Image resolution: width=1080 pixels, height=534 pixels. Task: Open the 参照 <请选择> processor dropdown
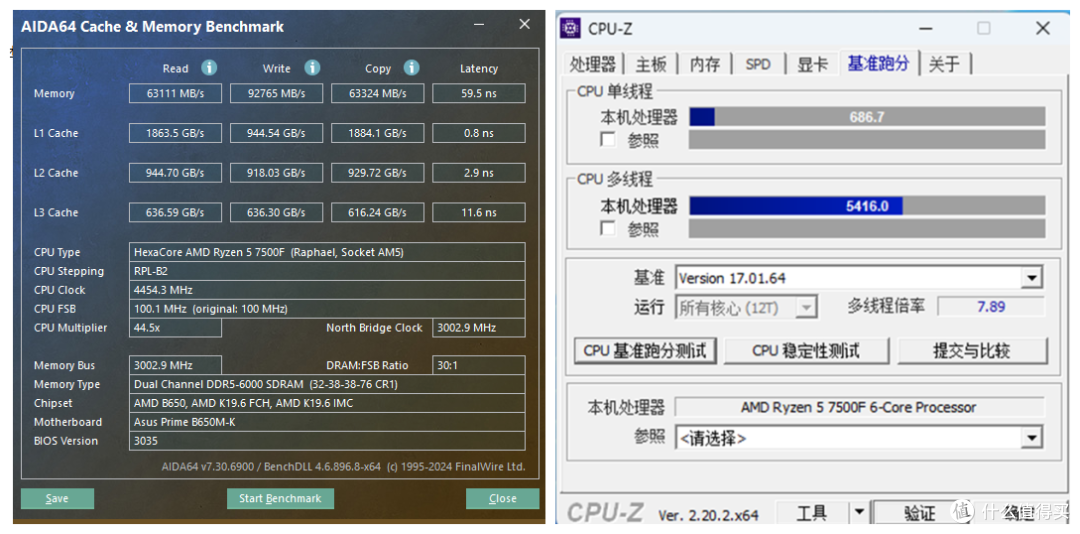point(1031,438)
